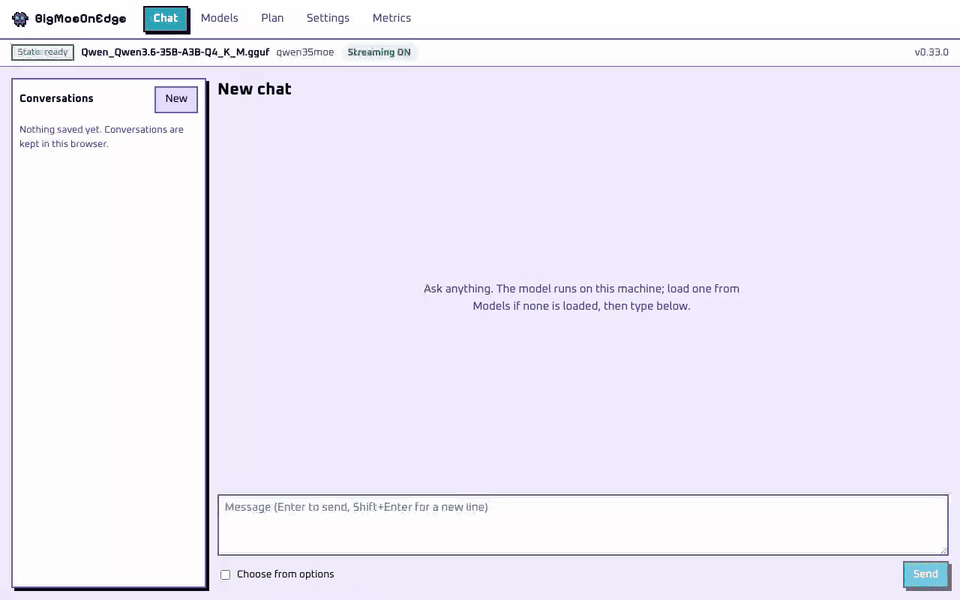
Task: Open the Plan tab
Action: click(272, 18)
